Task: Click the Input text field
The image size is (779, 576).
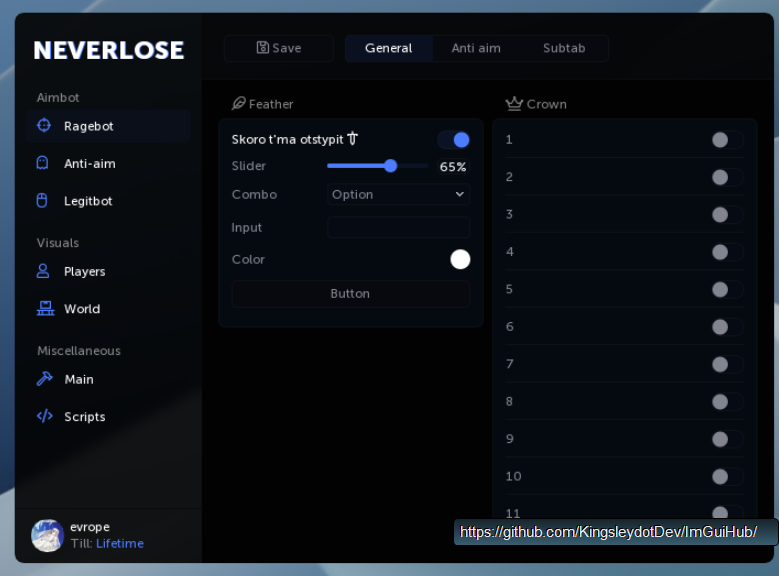Action: coord(398,227)
